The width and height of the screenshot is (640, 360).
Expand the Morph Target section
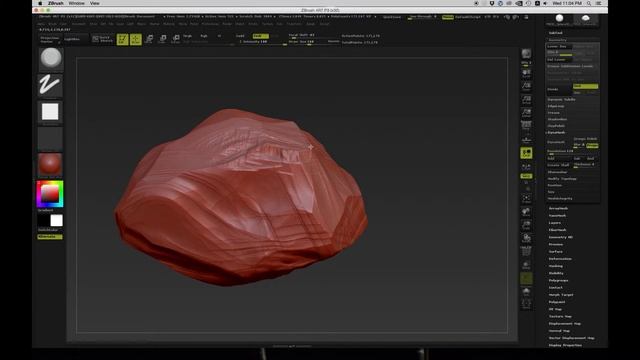[x=561, y=295]
